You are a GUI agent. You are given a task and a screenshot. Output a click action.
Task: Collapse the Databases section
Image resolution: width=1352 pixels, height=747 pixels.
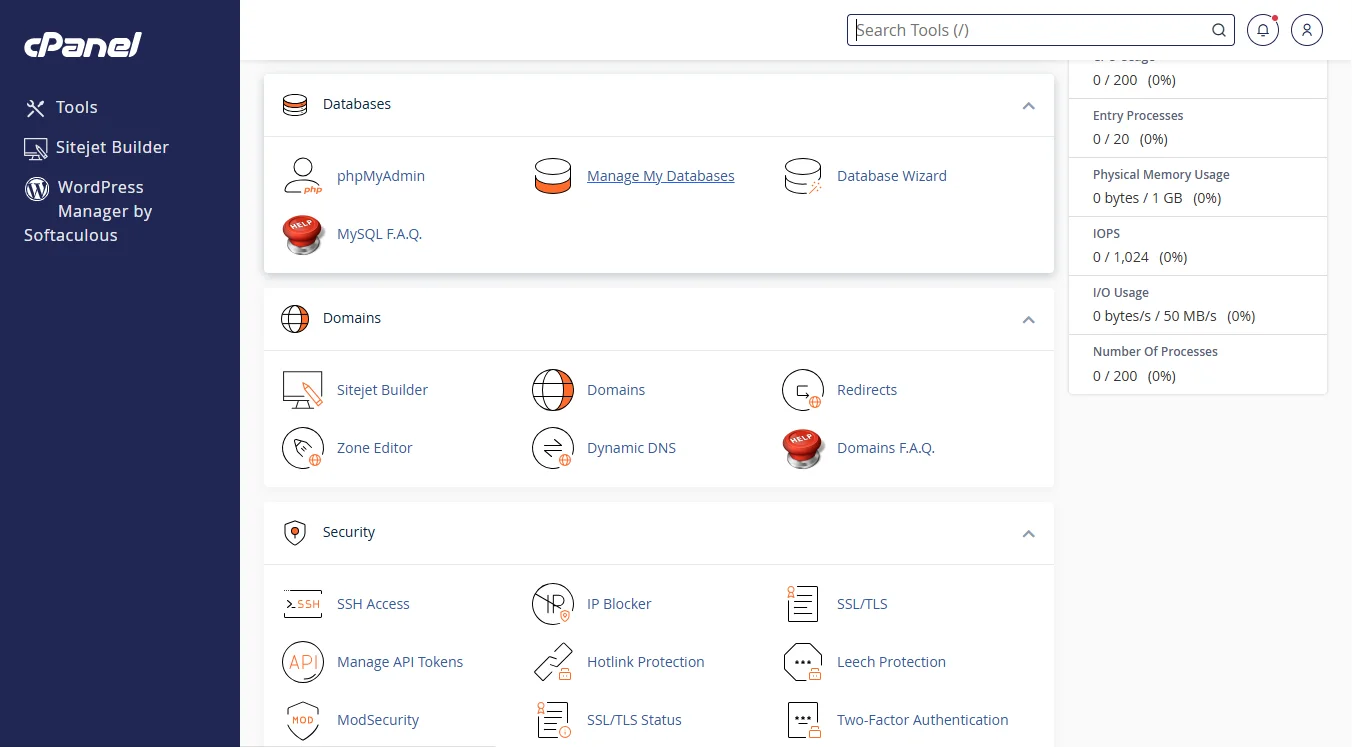[1028, 106]
